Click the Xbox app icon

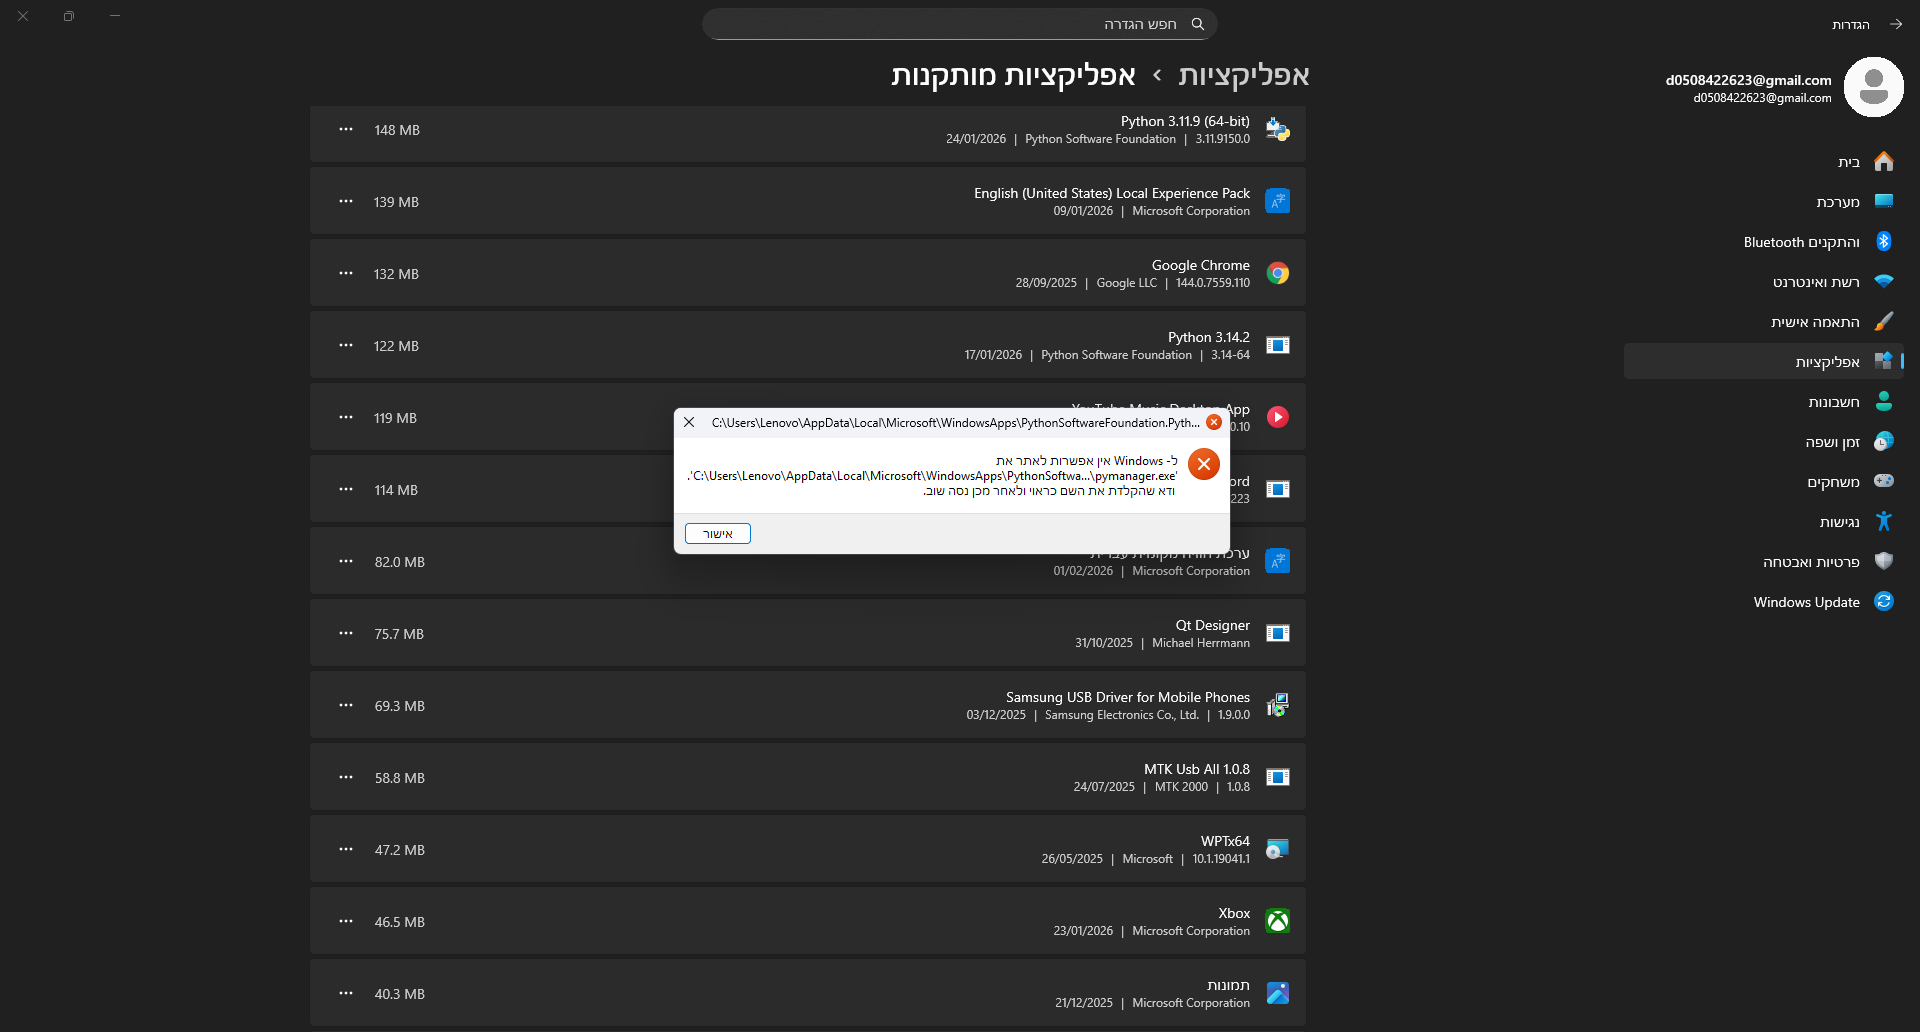[1277, 921]
